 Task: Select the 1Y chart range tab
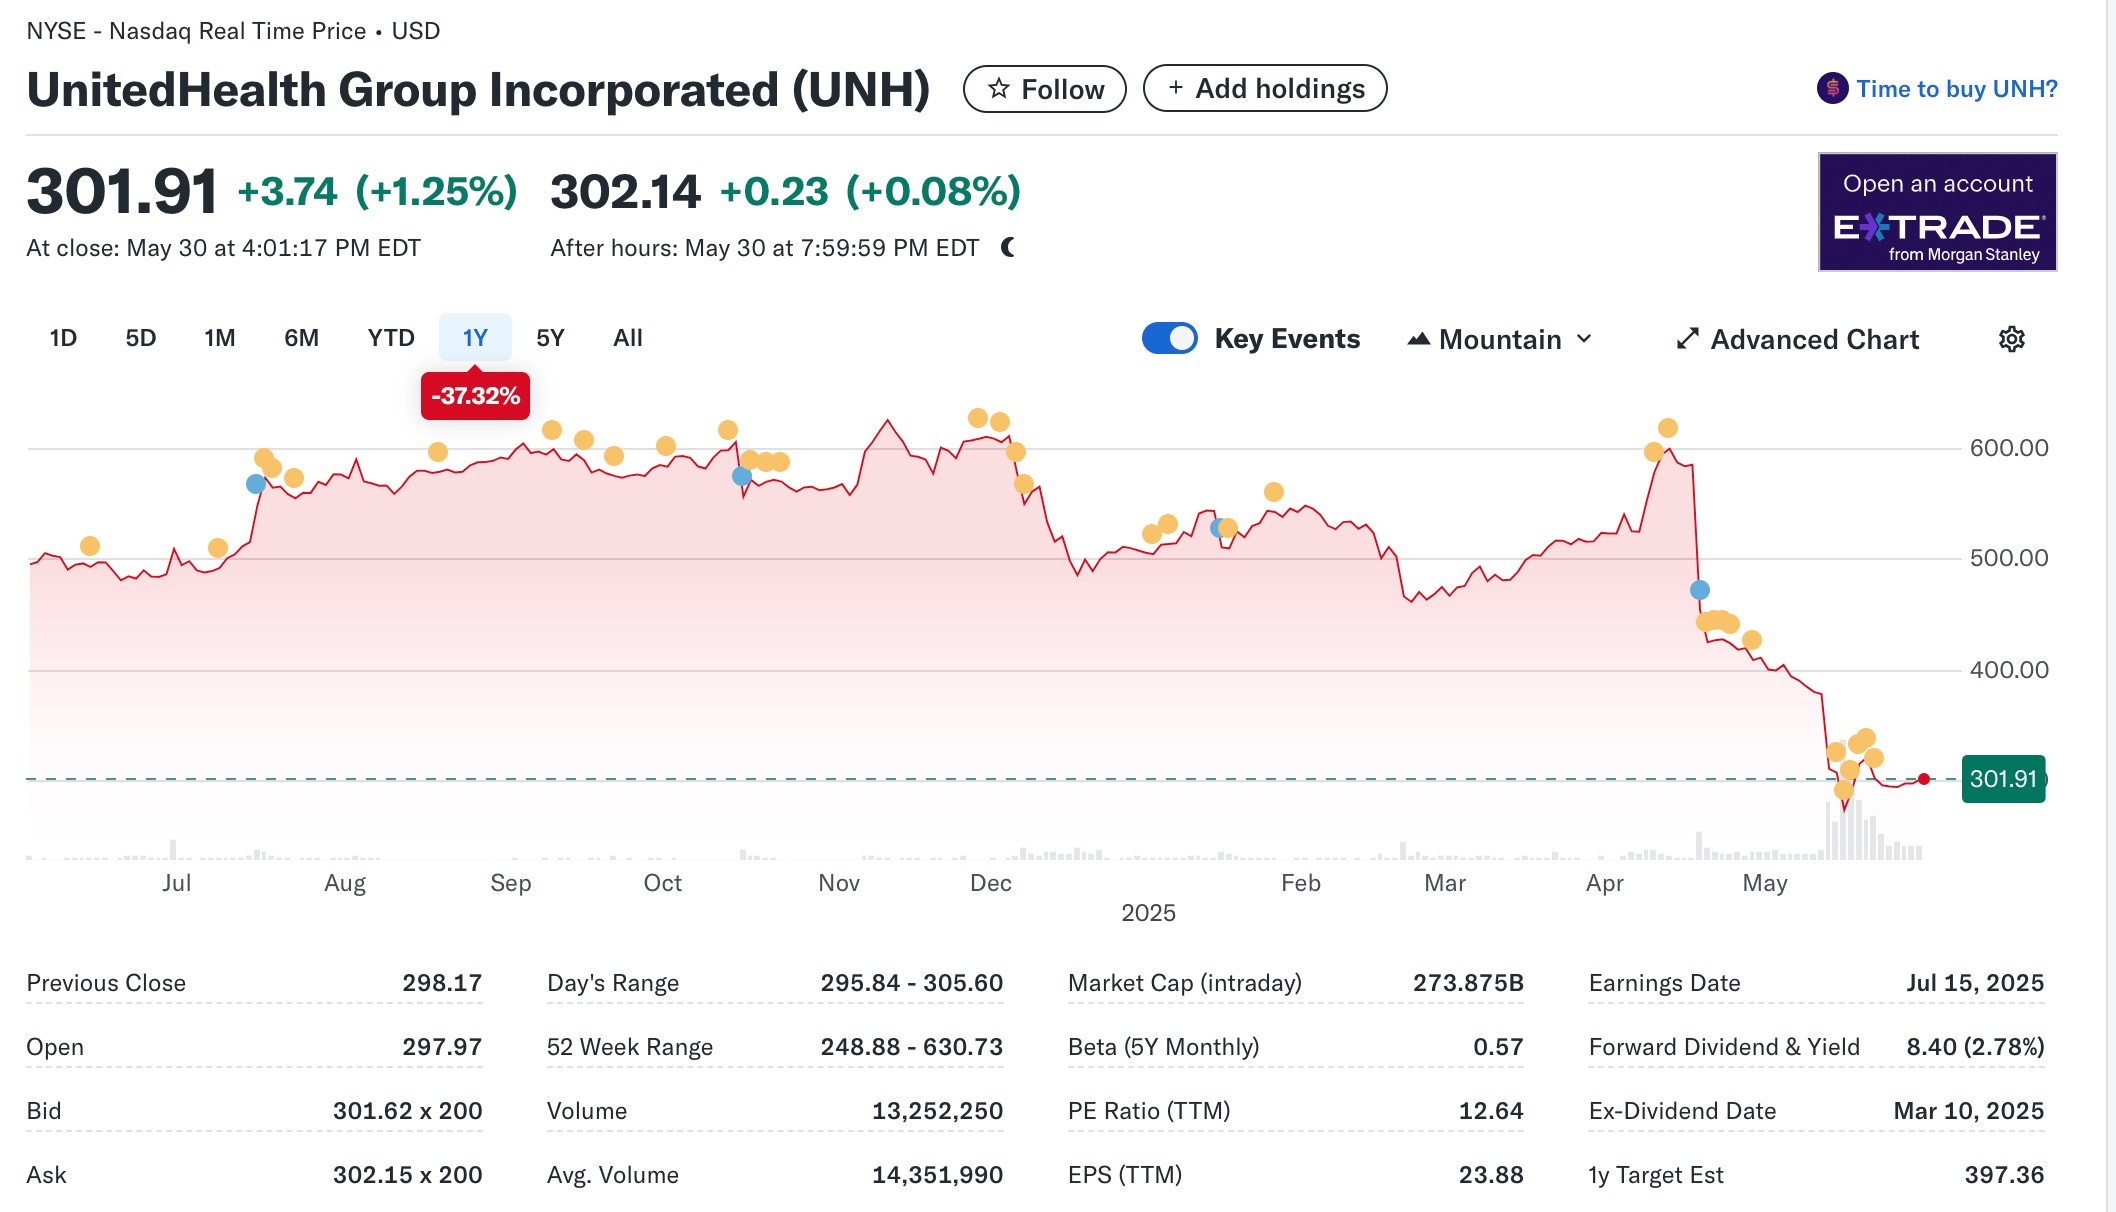coord(475,338)
